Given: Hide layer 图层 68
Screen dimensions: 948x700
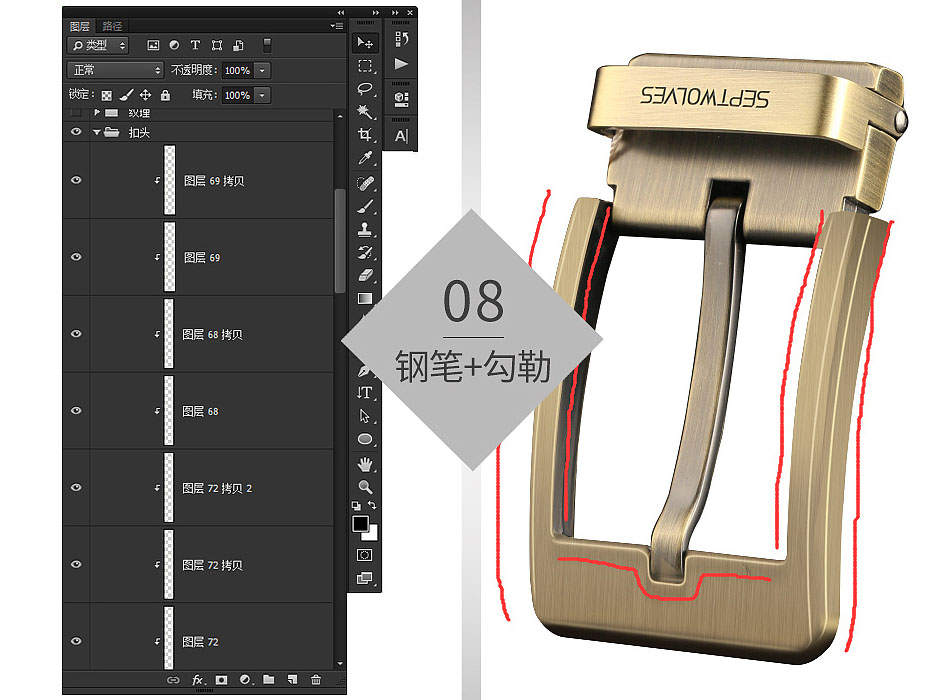Looking at the screenshot, I should 76,410.
